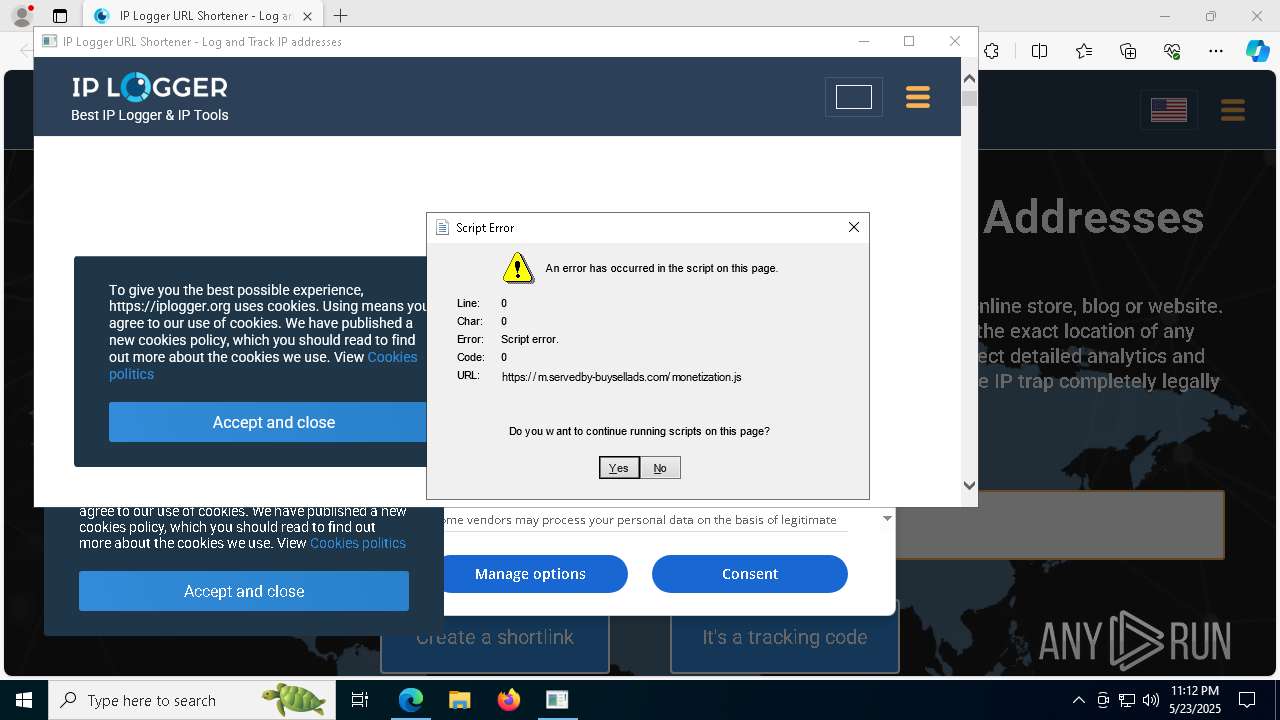Open Edge tab actions menu icon
Screen dimensions: 1280x720
coord(59,16)
